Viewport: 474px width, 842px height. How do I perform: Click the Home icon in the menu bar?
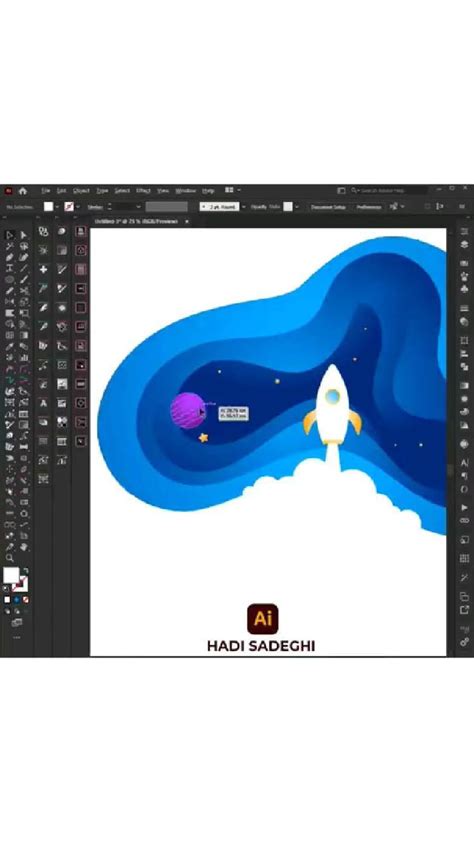(x=23, y=191)
